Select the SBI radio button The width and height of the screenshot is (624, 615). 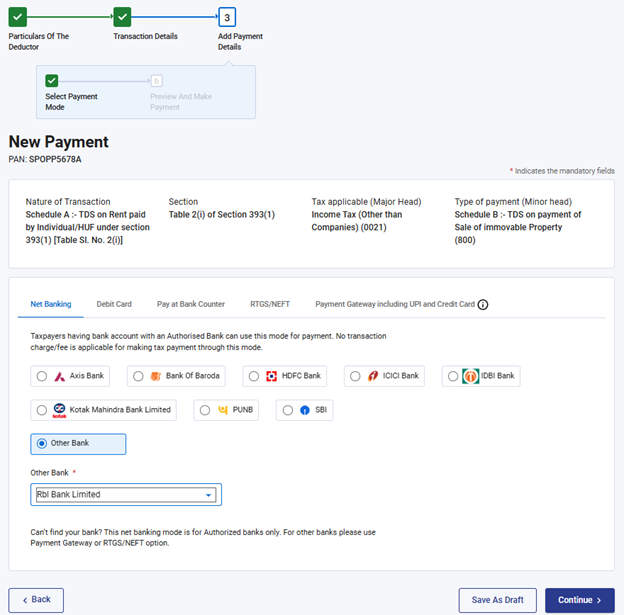pyautogui.click(x=288, y=410)
